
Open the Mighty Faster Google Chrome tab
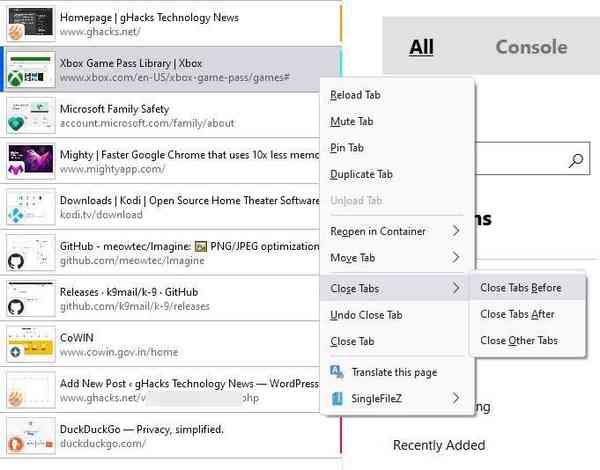coord(161,161)
